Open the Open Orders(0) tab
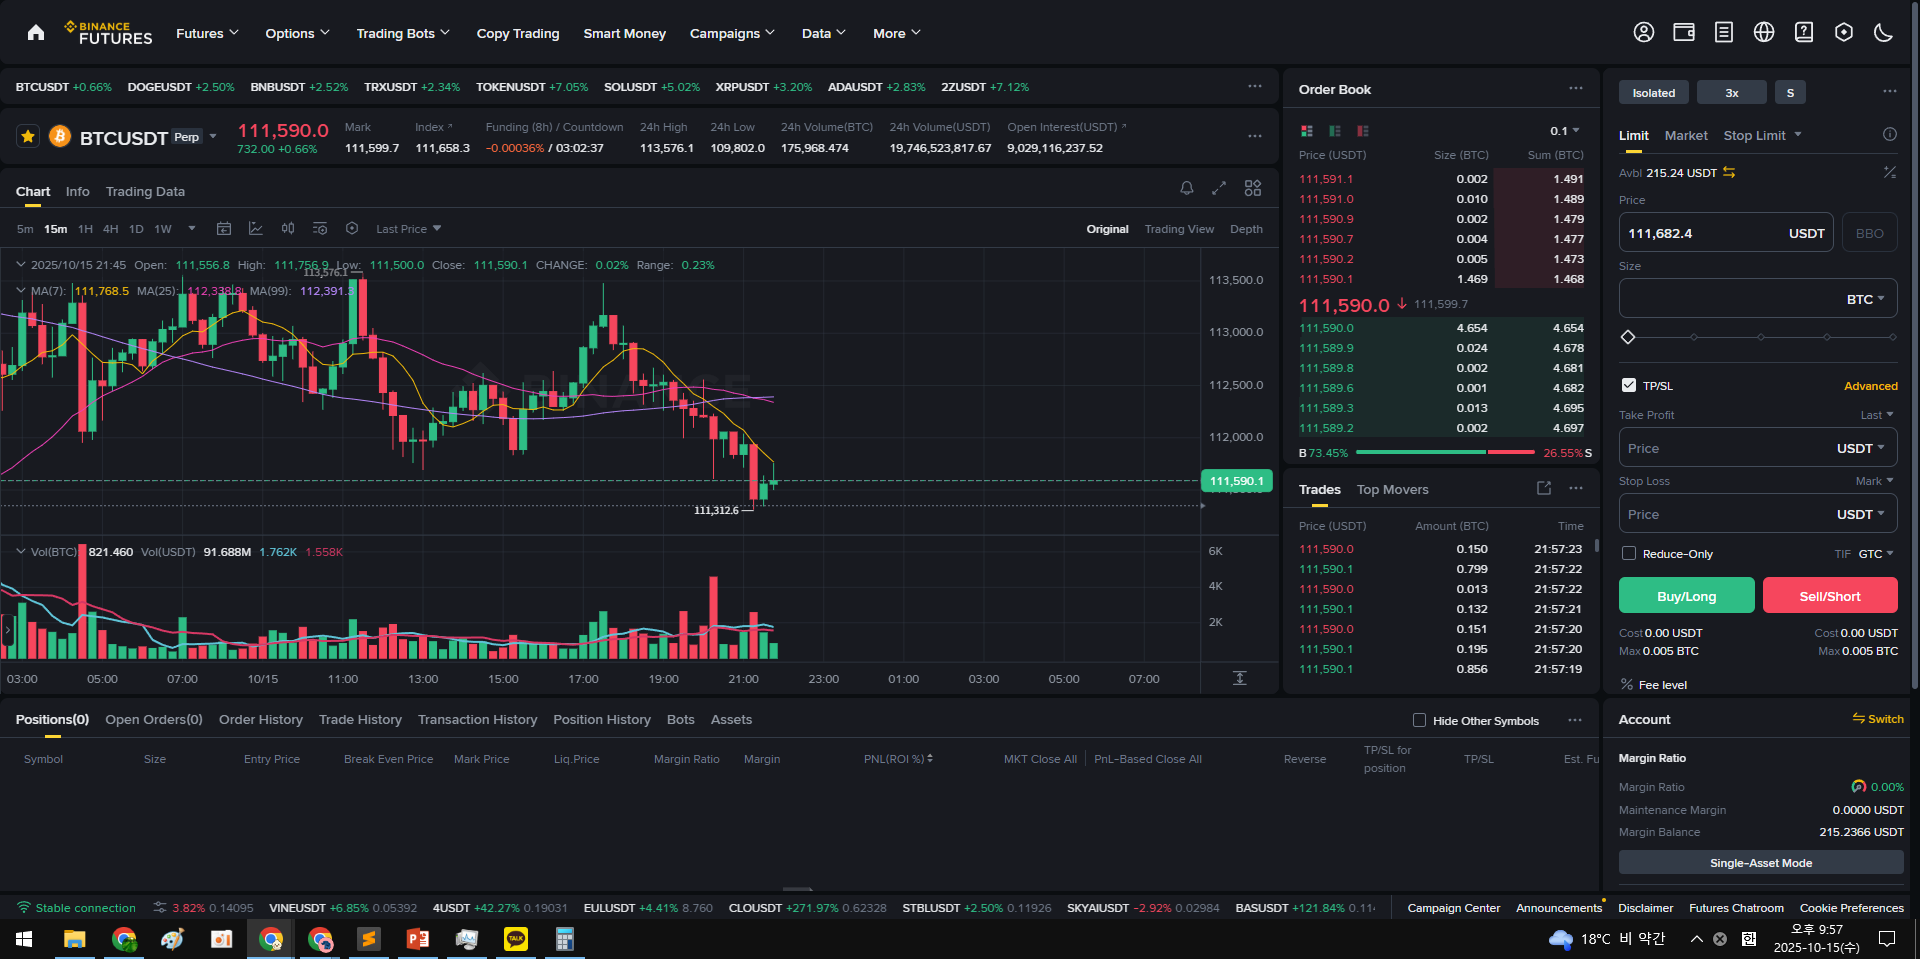Screen dimensions: 1920x959 pyautogui.click(x=154, y=719)
